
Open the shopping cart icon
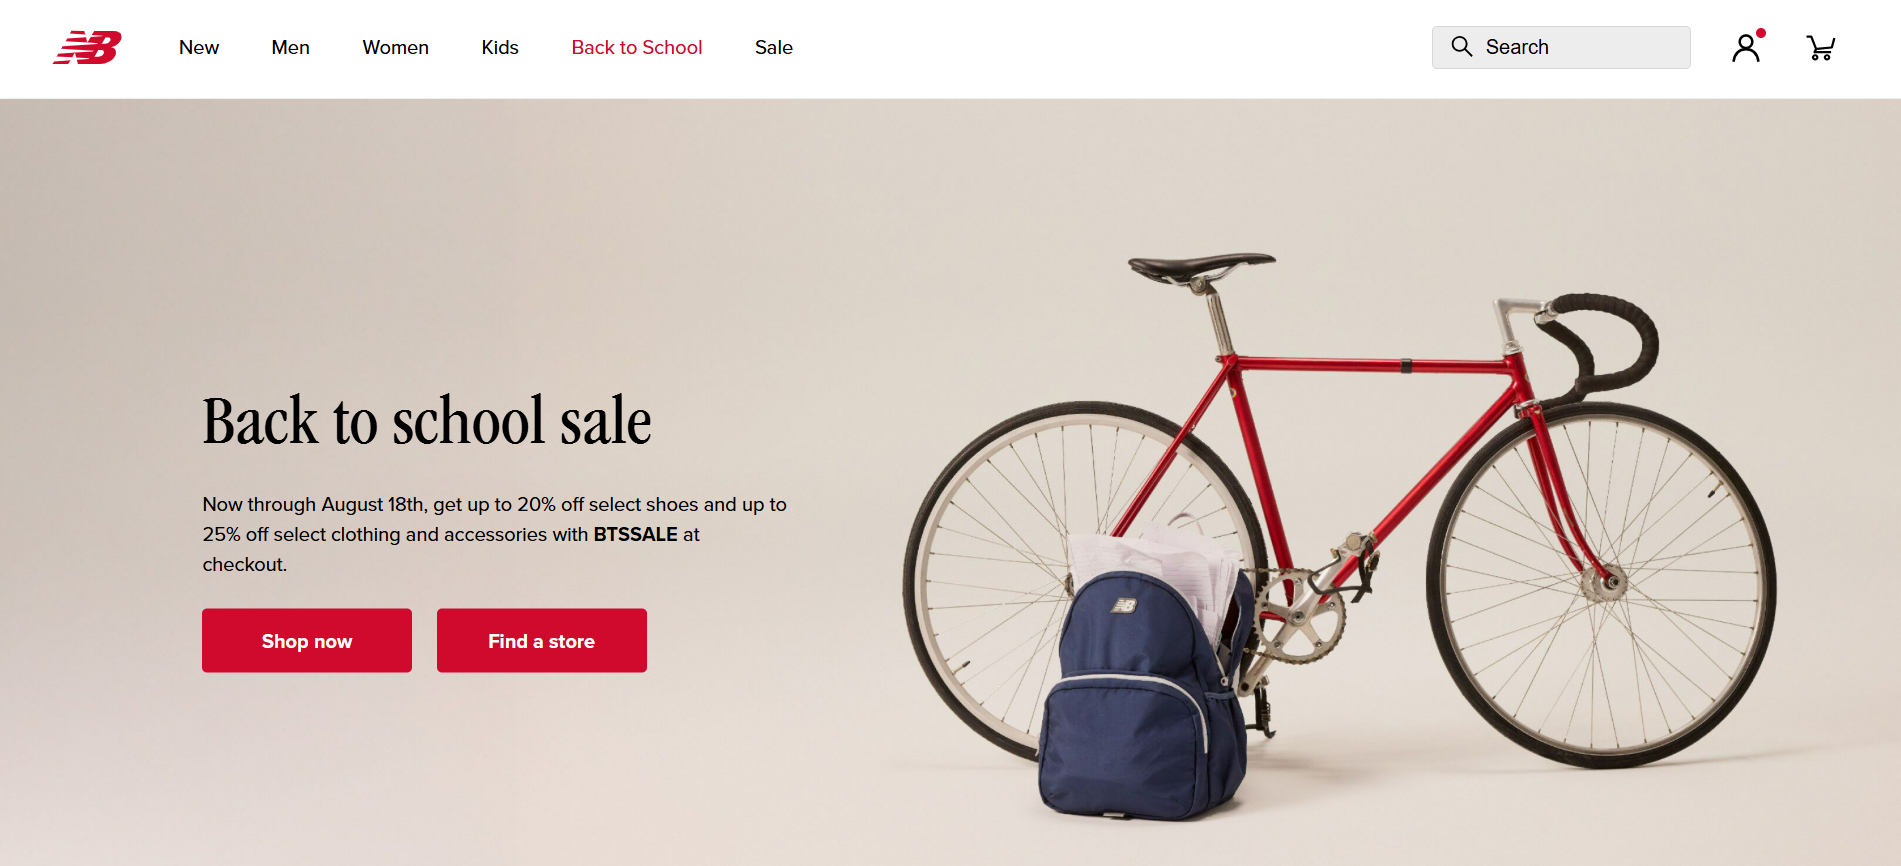point(1821,48)
